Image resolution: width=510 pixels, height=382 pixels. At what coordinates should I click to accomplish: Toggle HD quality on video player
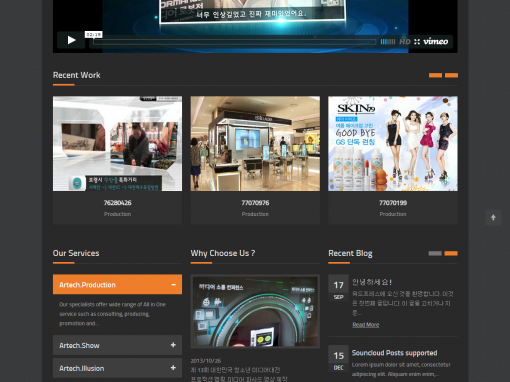405,42
